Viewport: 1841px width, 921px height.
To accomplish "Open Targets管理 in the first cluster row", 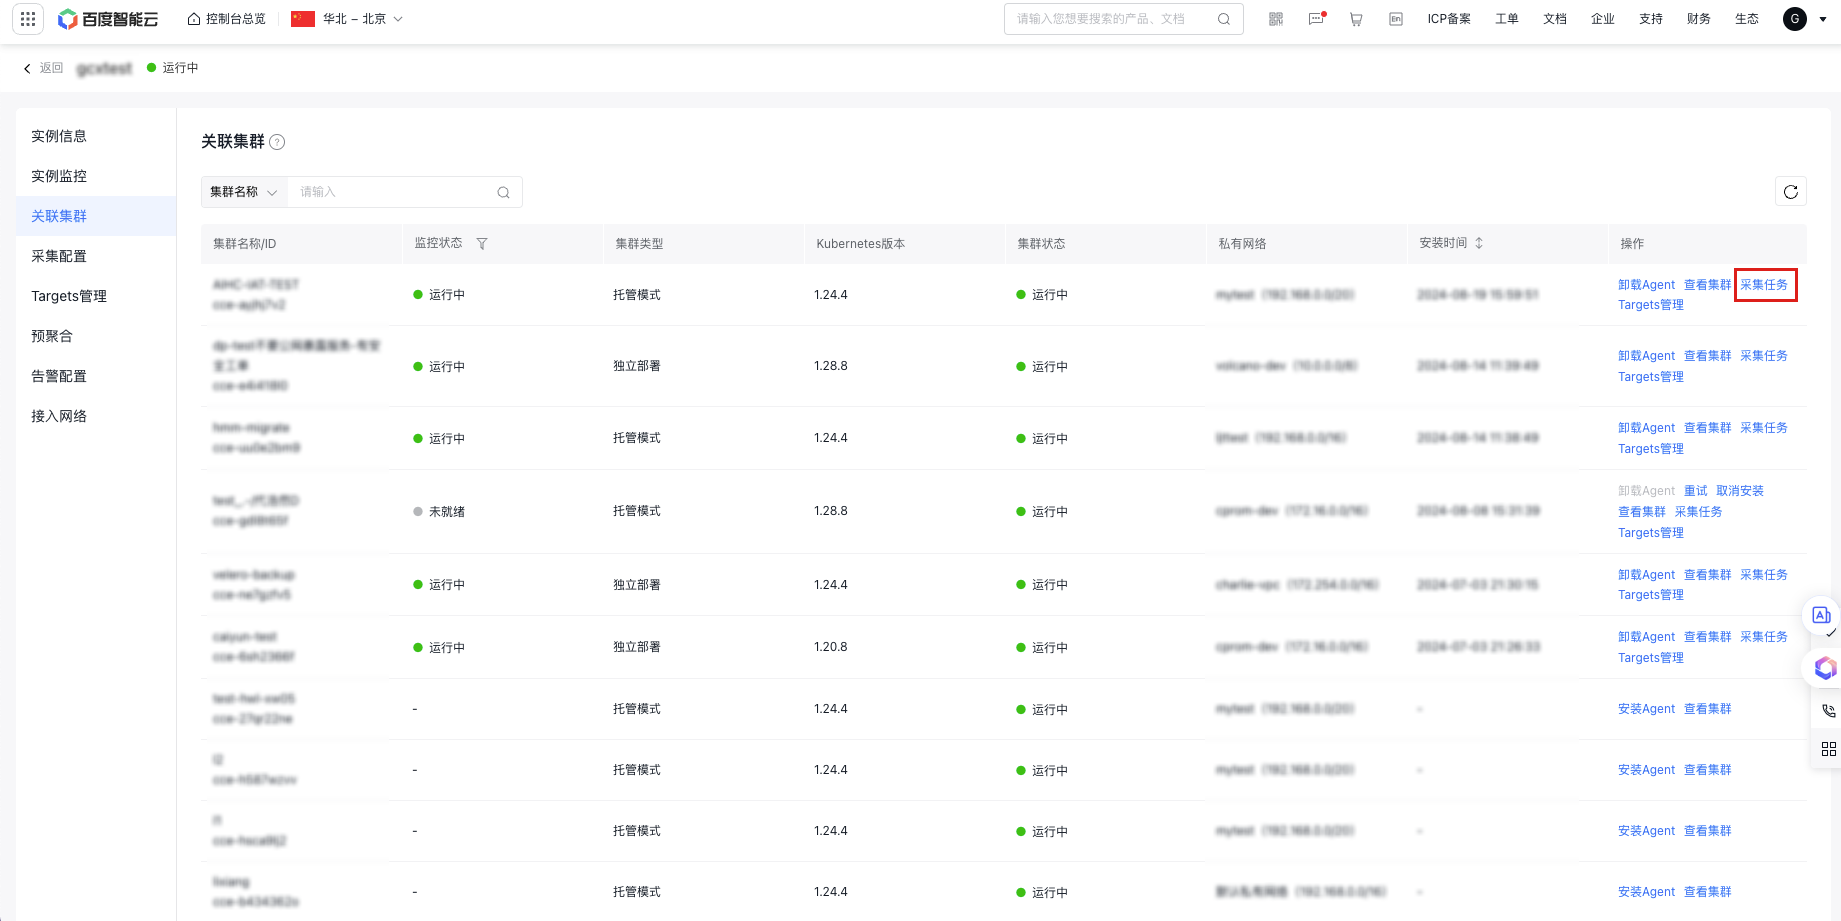I will point(1651,305).
